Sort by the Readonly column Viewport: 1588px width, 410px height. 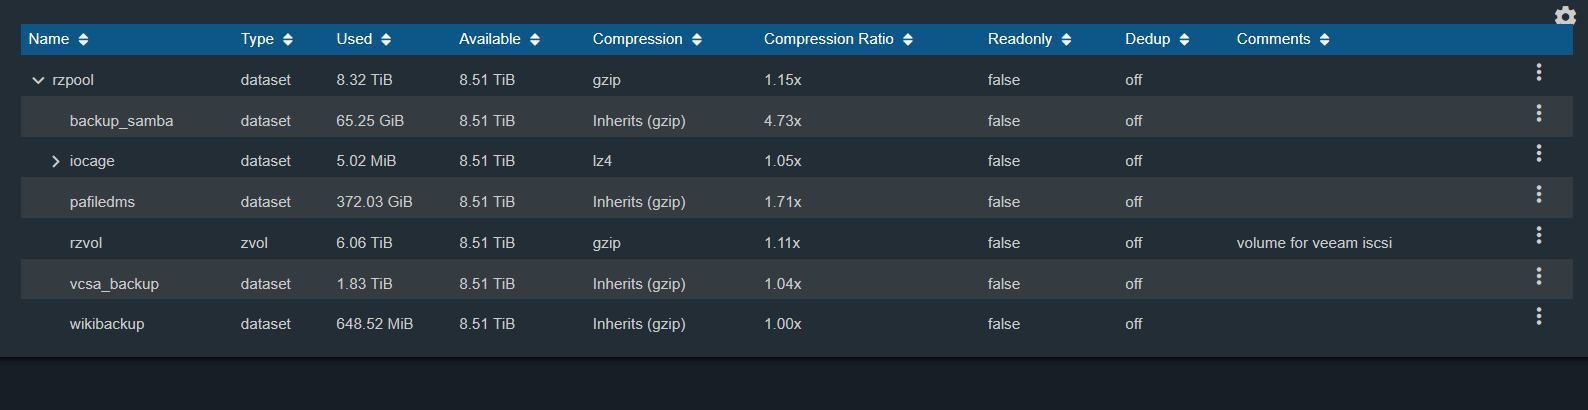click(1030, 39)
